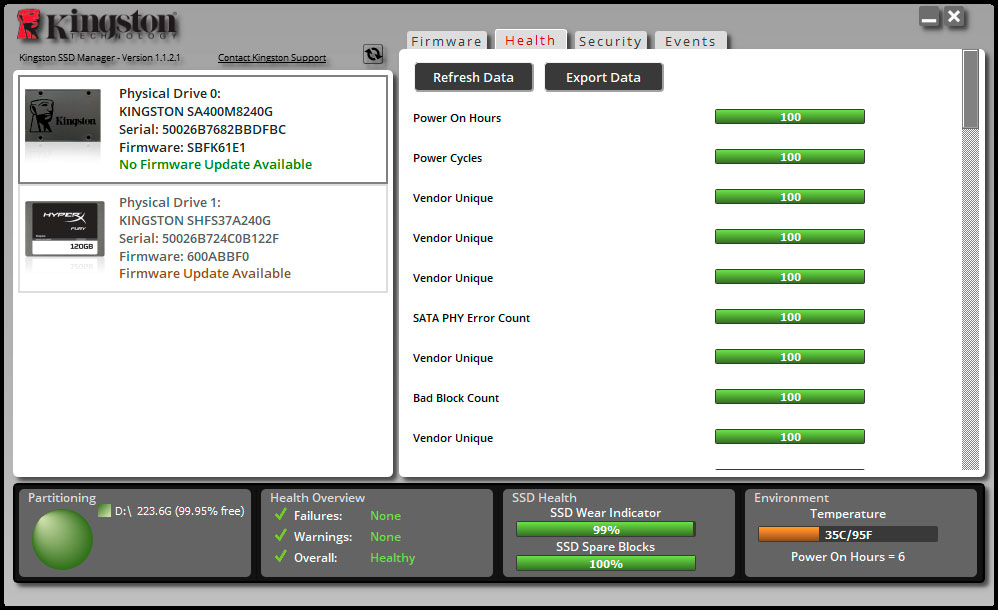
Task: Click the green partition pie chart
Action: (x=62, y=539)
